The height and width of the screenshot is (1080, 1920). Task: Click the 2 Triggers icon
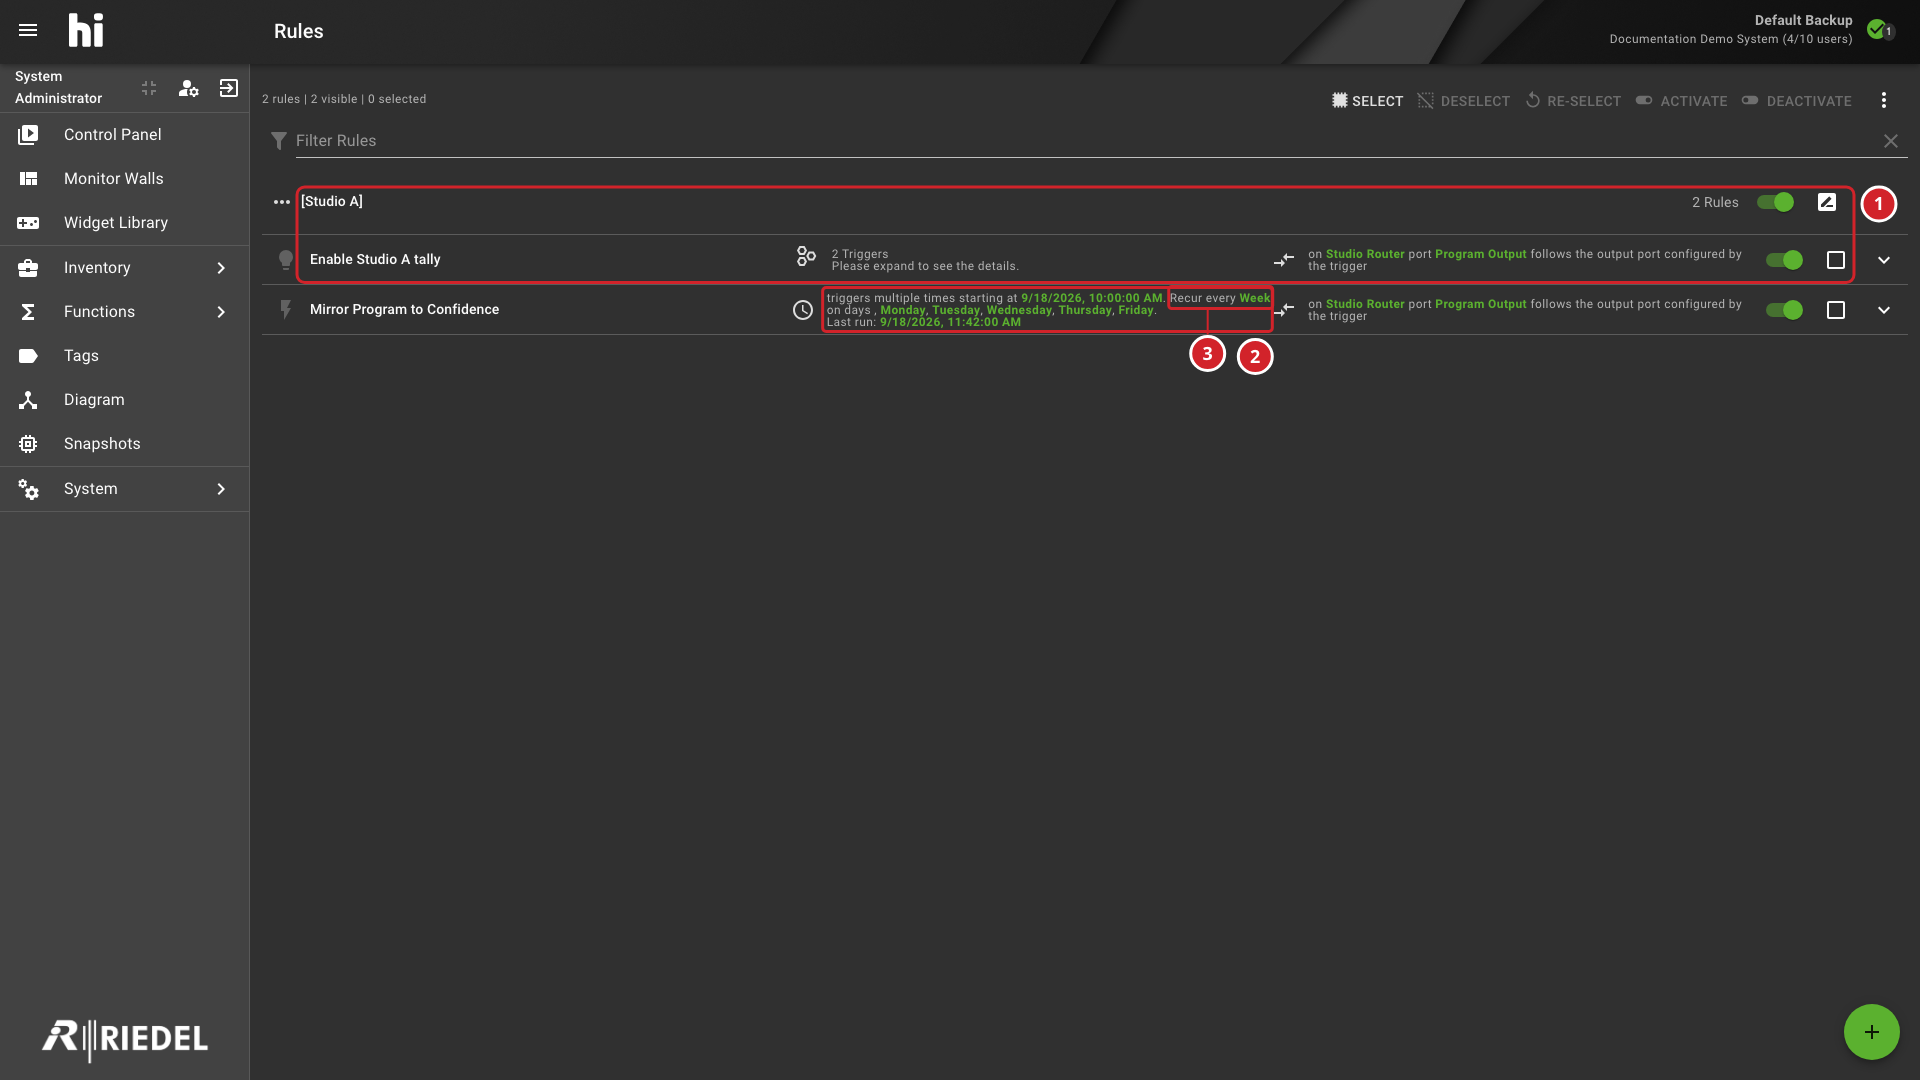click(x=806, y=257)
